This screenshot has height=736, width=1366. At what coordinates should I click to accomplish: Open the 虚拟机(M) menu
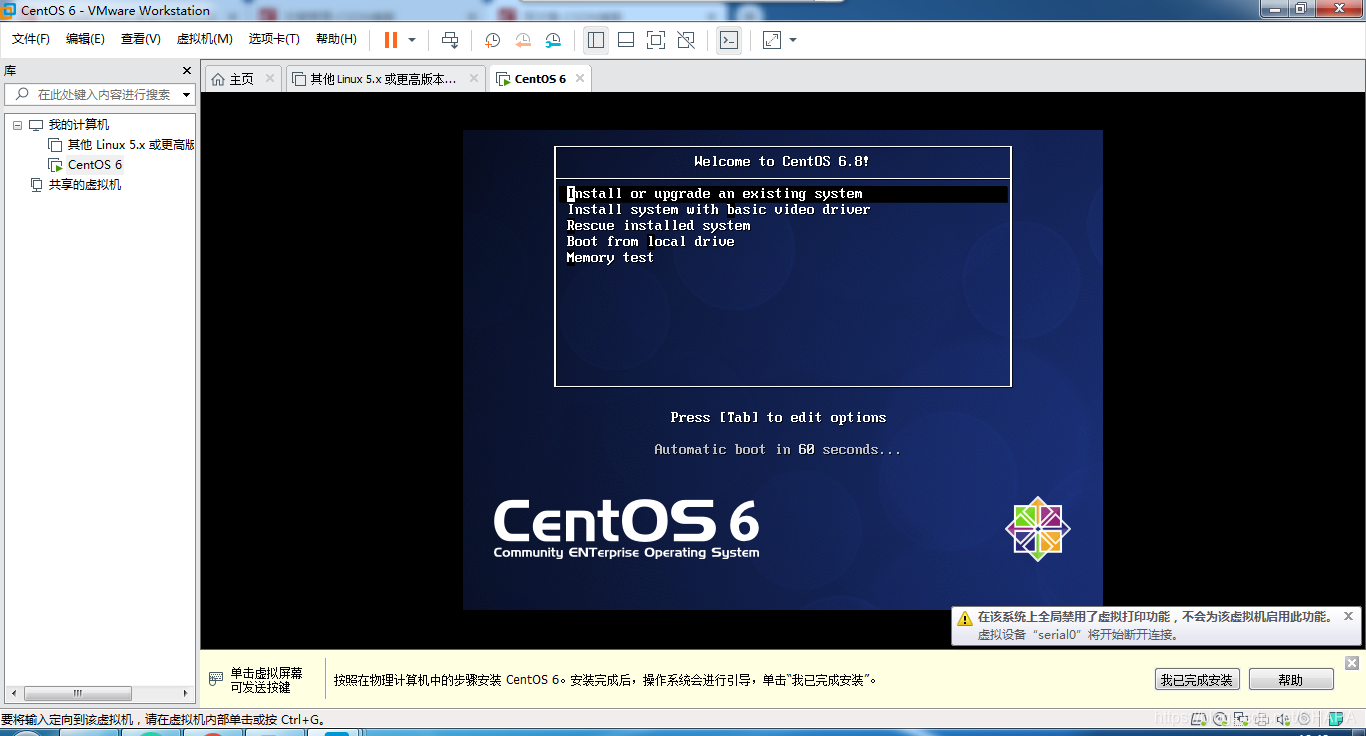click(x=205, y=39)
